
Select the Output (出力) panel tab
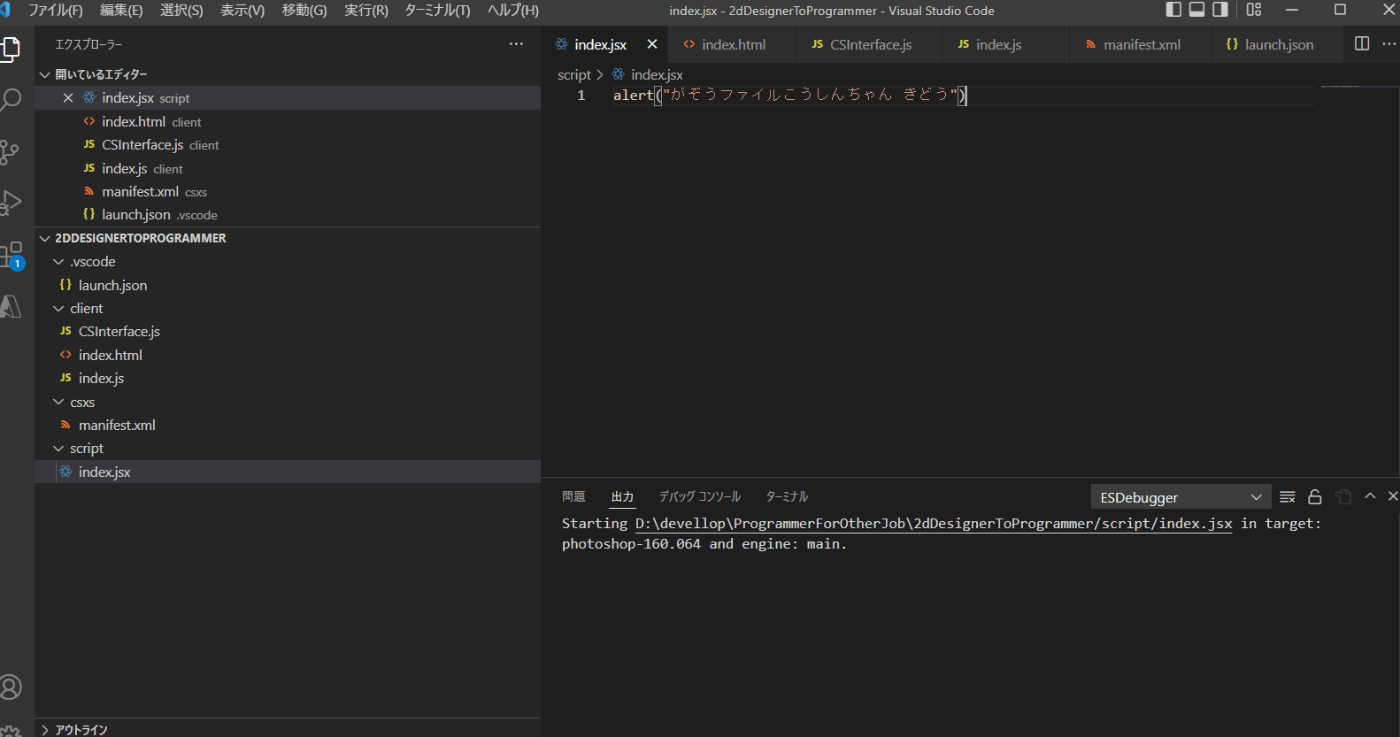click(x=622, y=497)
